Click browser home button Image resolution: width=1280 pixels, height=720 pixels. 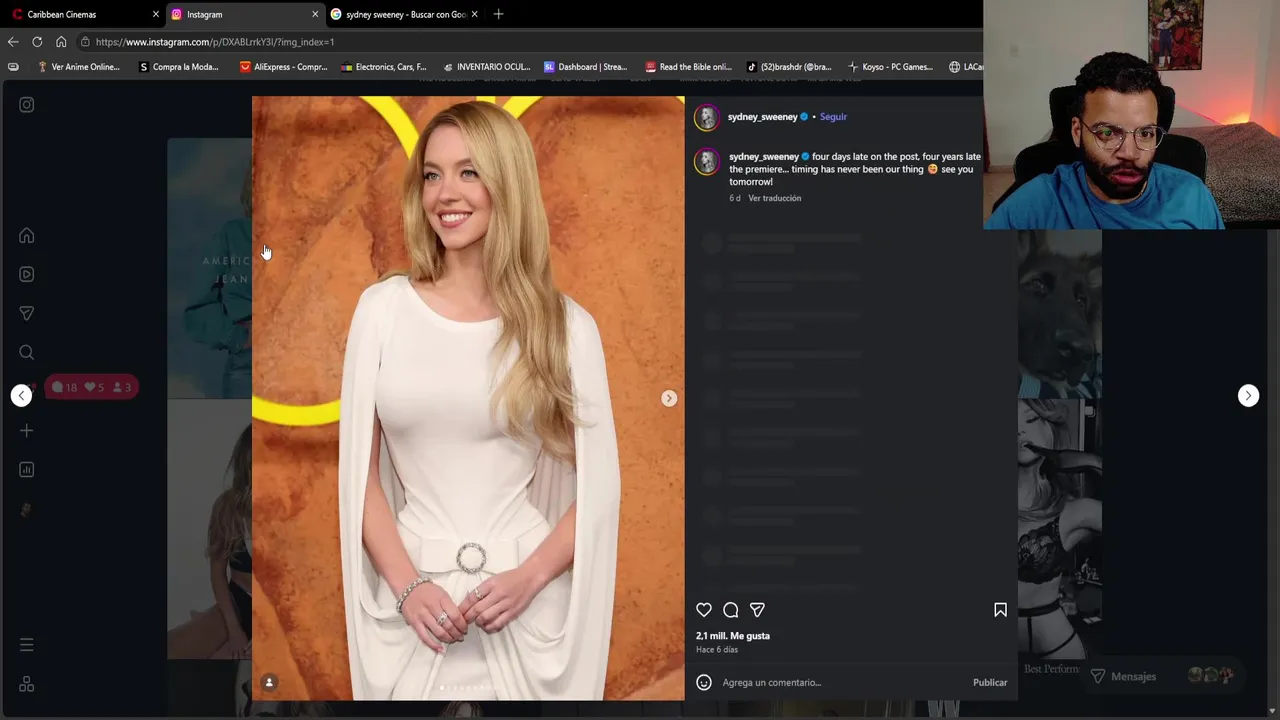tap(61, 42)
